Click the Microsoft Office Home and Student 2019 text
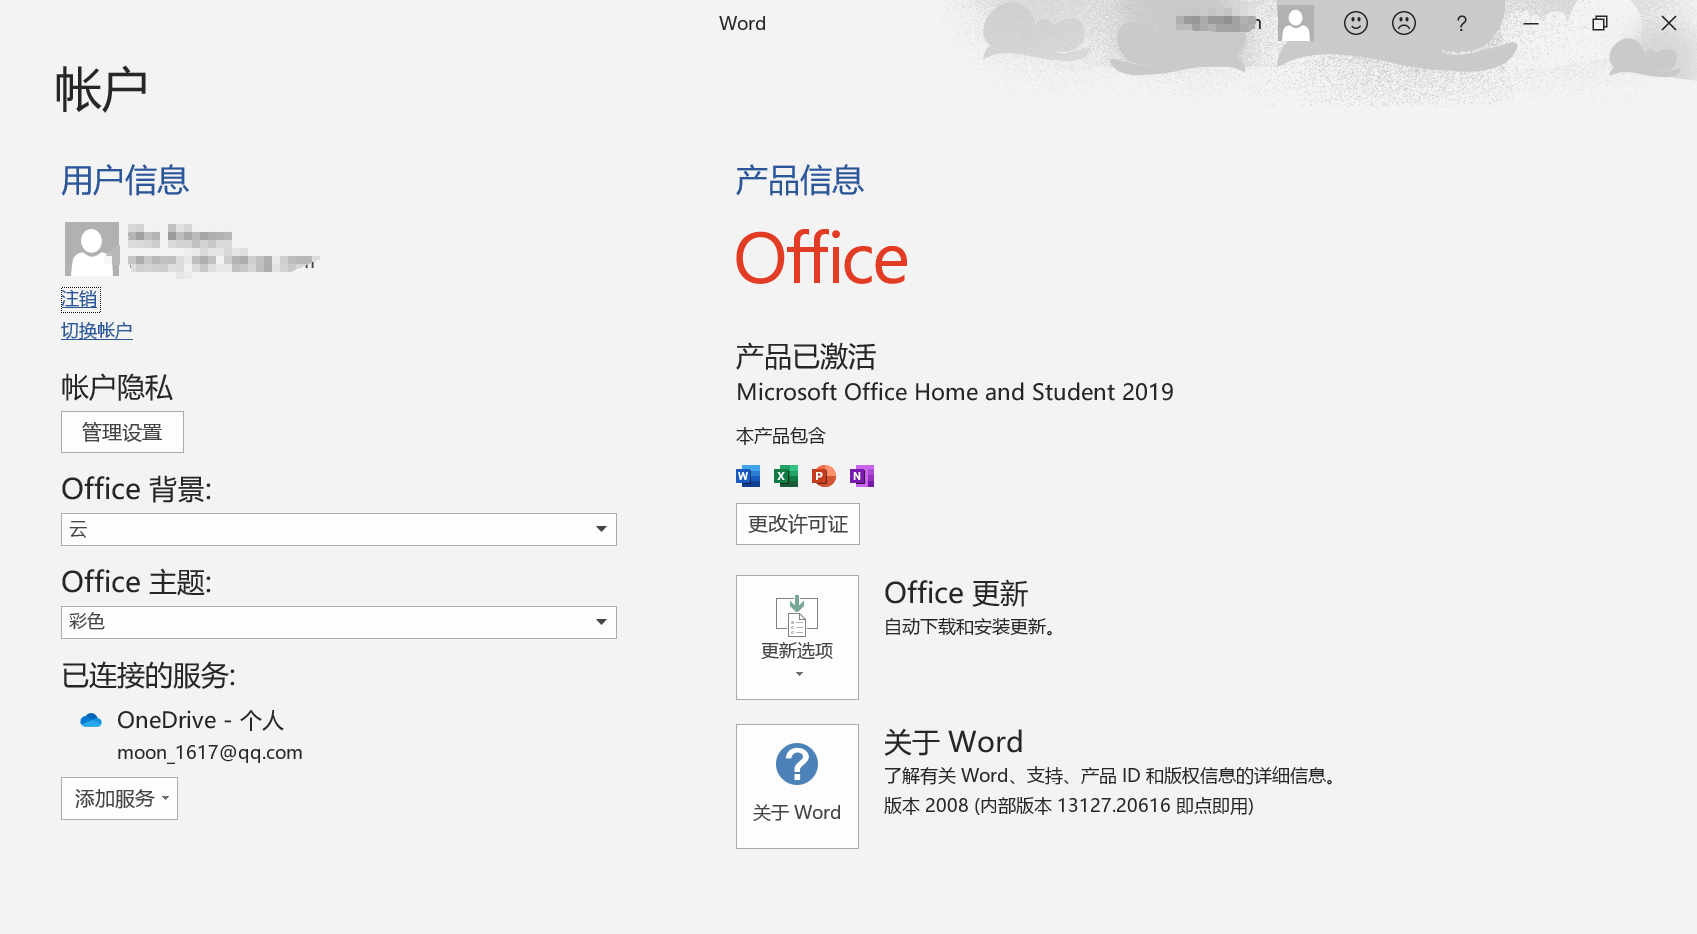The image size is (1697, 934). click(x=955, y=392)
